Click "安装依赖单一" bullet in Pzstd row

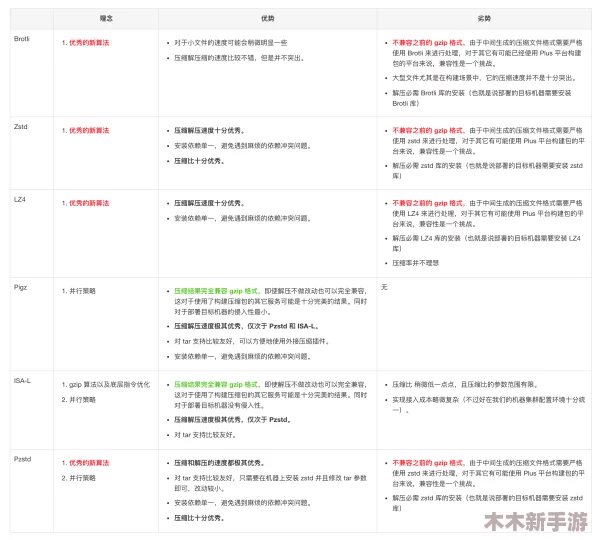click(x=242, y=503)
